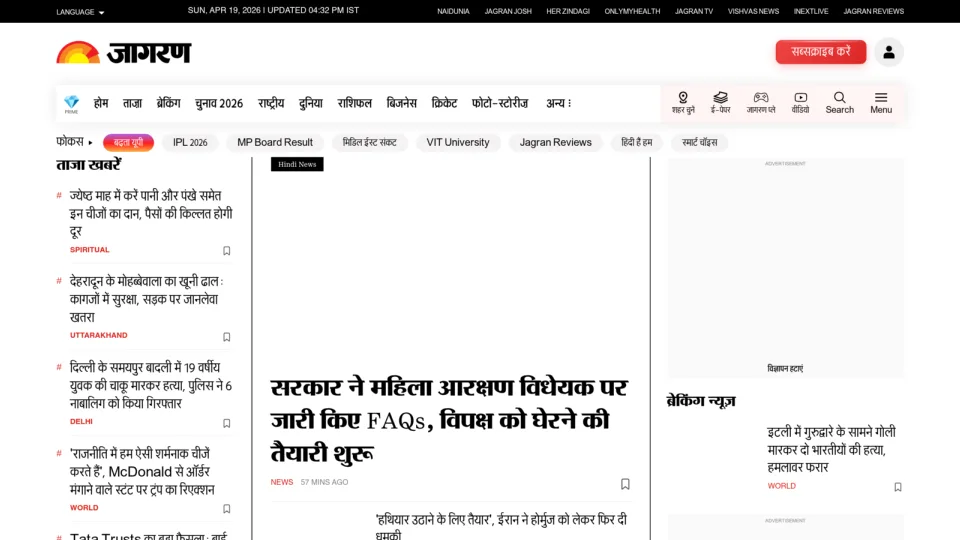The image size is (960, 540).
Task: Expand the फोकस arrow
Action: tap(90, 143)
